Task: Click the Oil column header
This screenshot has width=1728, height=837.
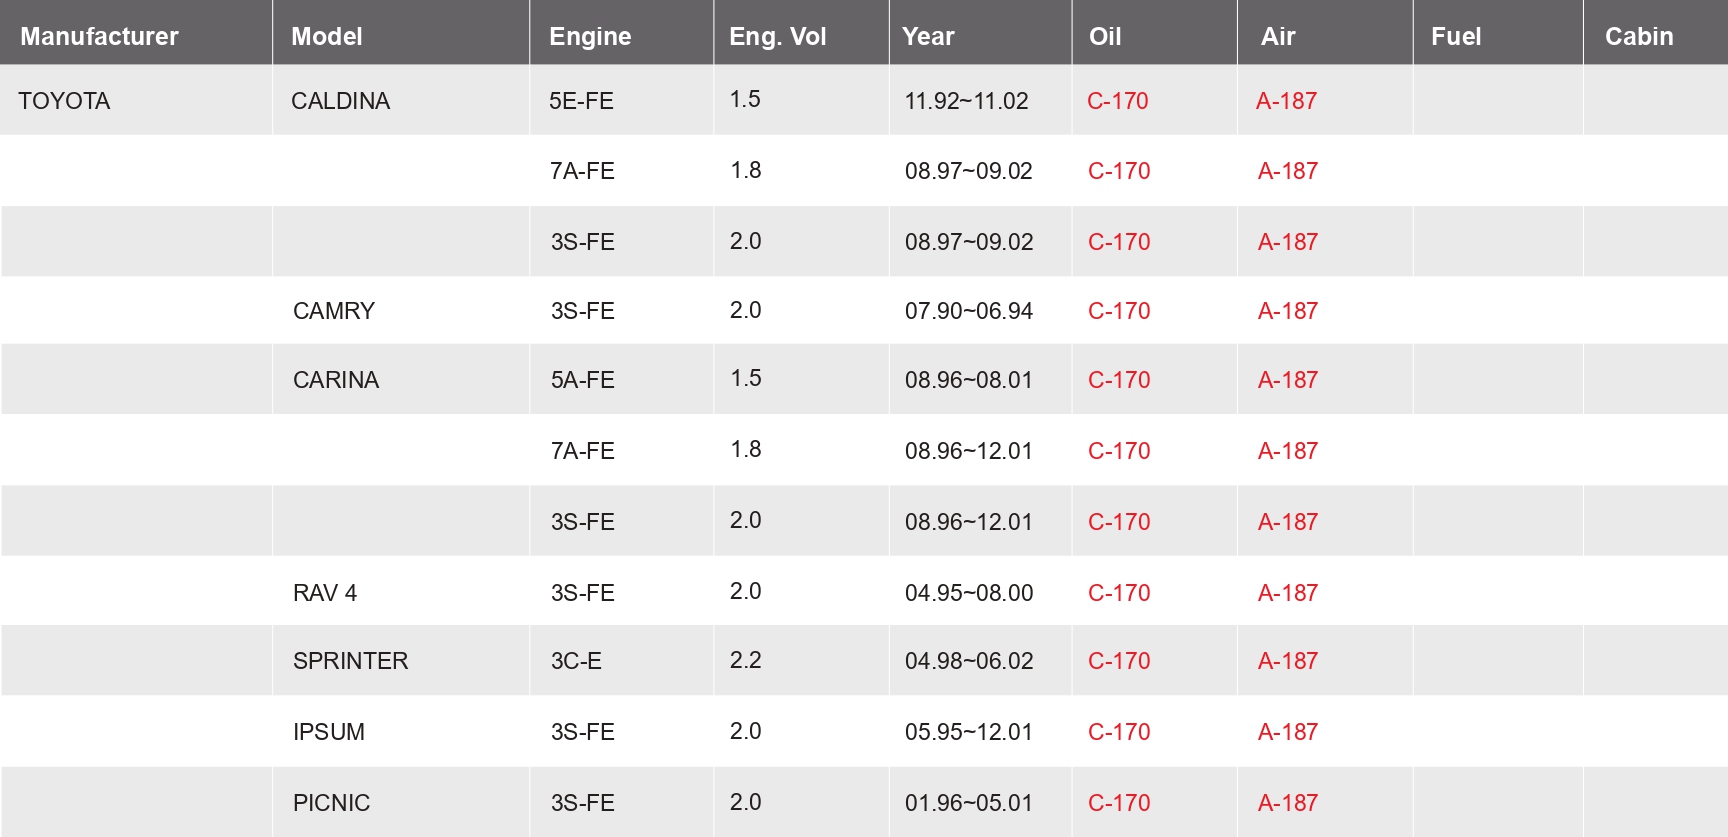Action: point(1105,37)
